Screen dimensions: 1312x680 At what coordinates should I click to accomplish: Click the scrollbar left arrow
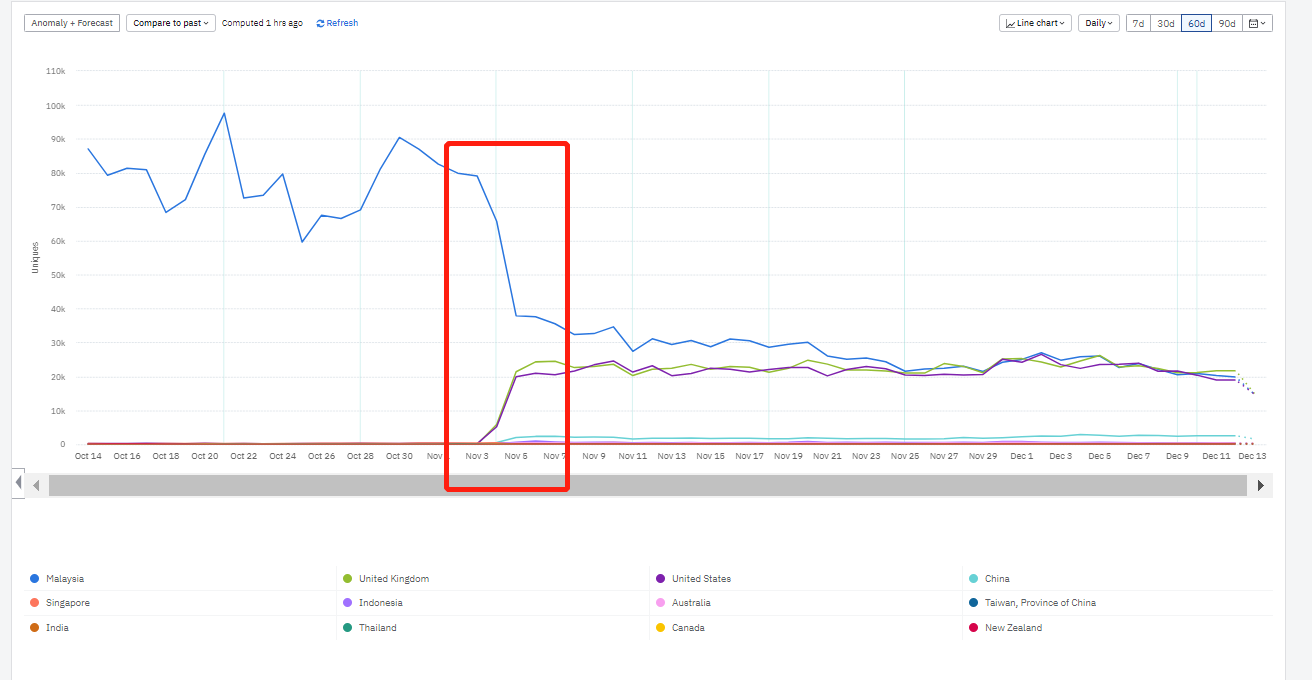[x=36, y=486]
